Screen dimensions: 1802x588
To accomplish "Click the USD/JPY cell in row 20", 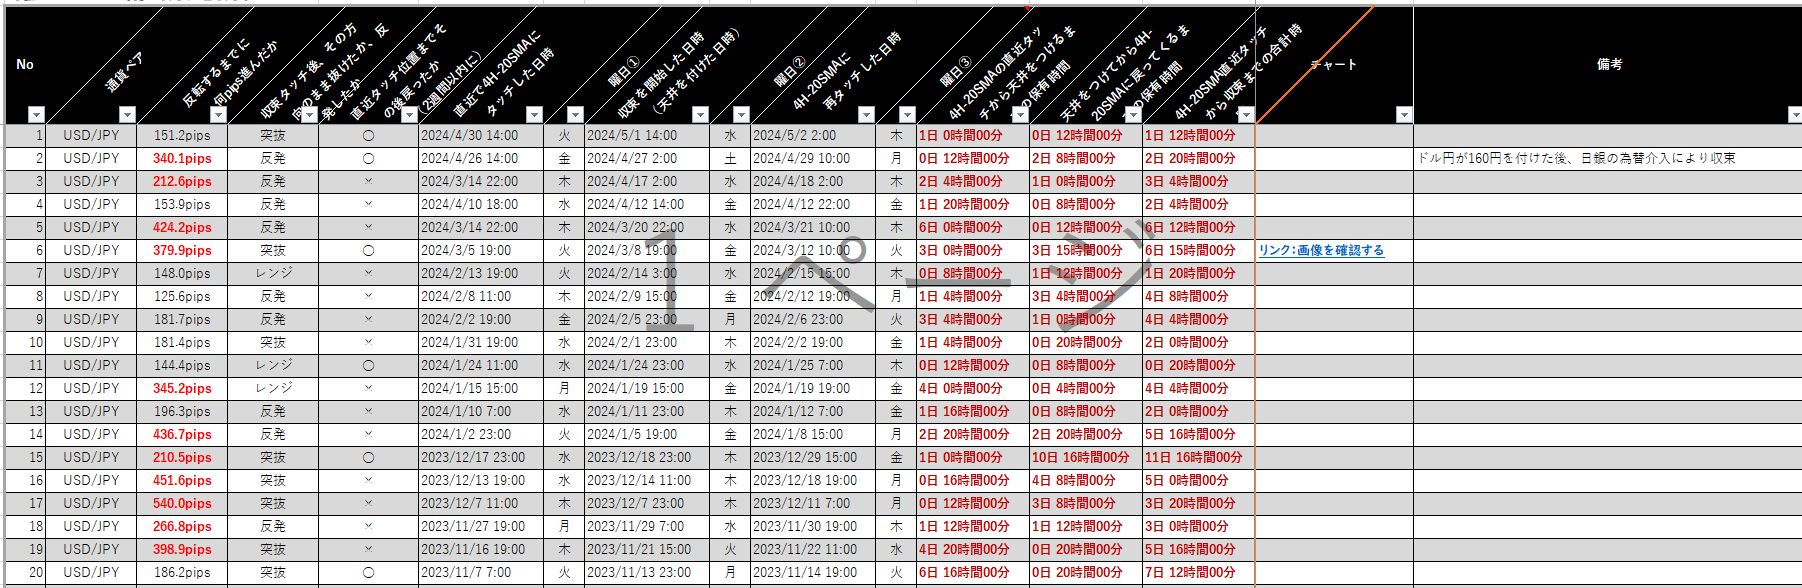I will click(91, 572).
